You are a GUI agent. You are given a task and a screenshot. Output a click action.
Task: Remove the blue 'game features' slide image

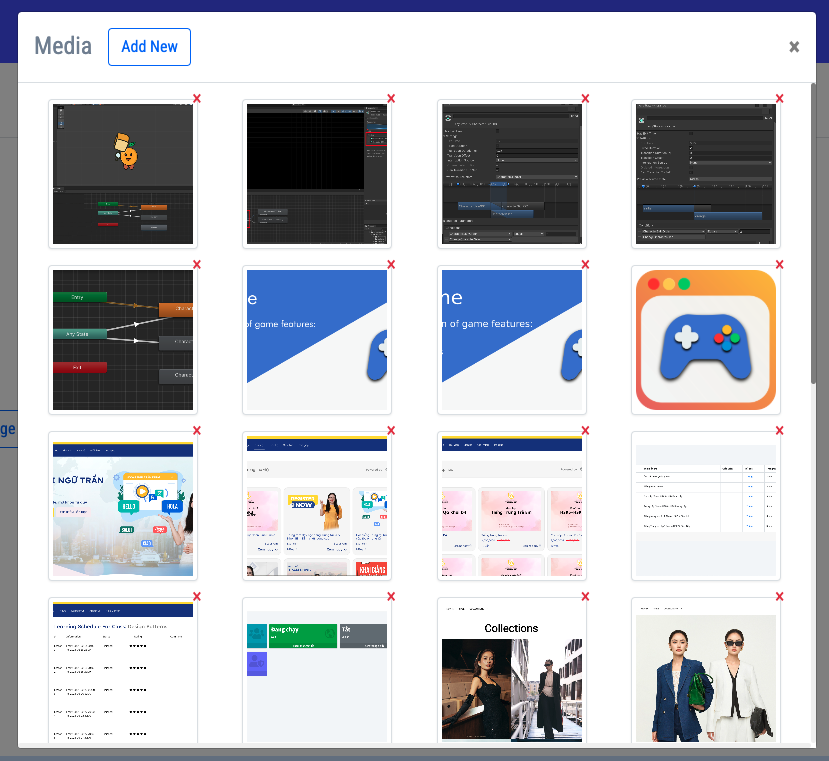pos(390,264)
